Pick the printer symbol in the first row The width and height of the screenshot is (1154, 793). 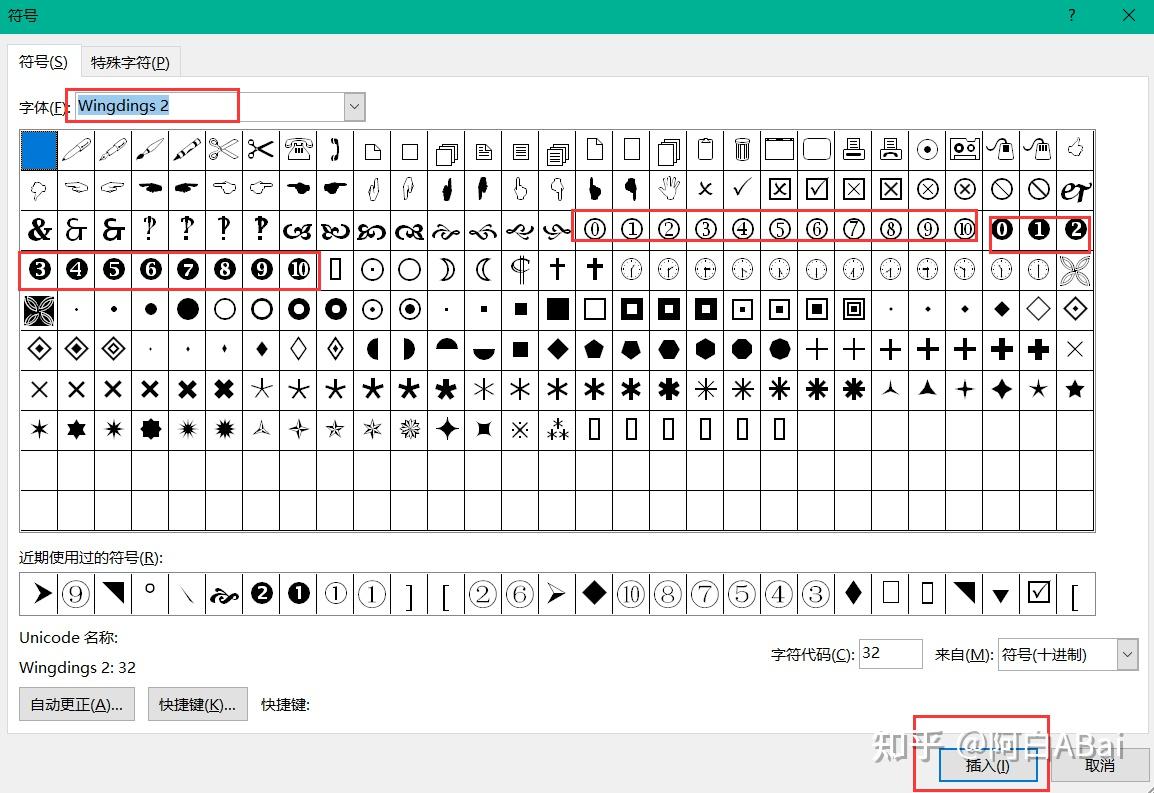[x=854, y=150]
